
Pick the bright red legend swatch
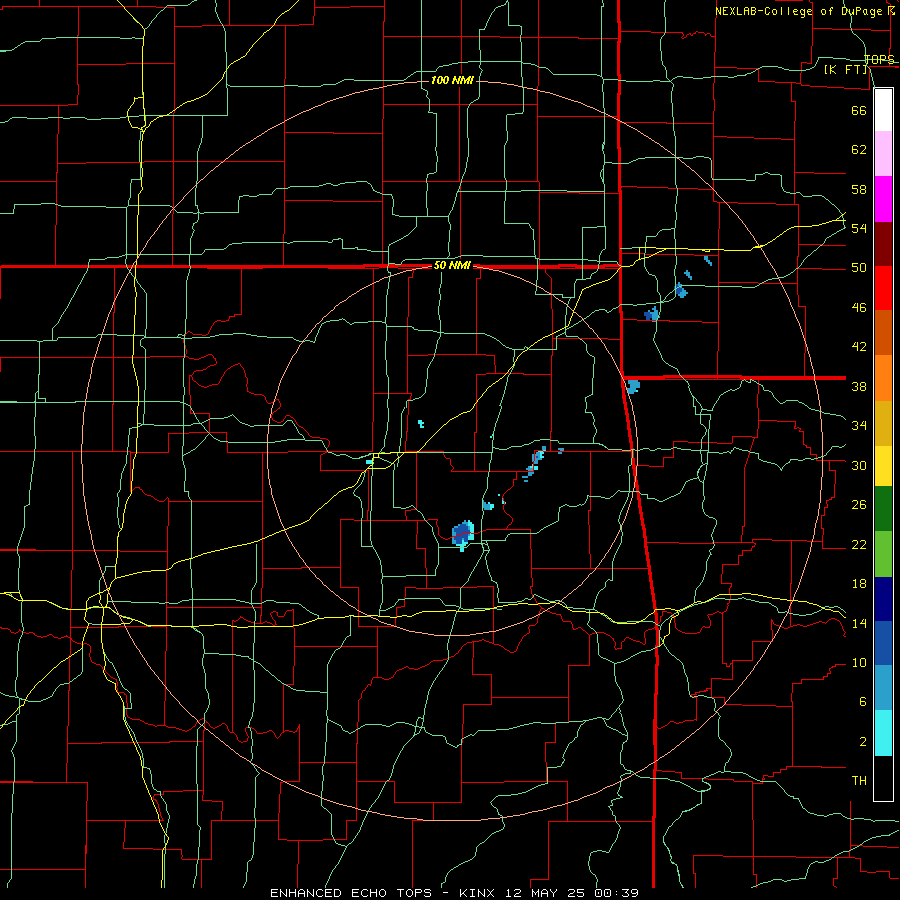click(883, 288)
